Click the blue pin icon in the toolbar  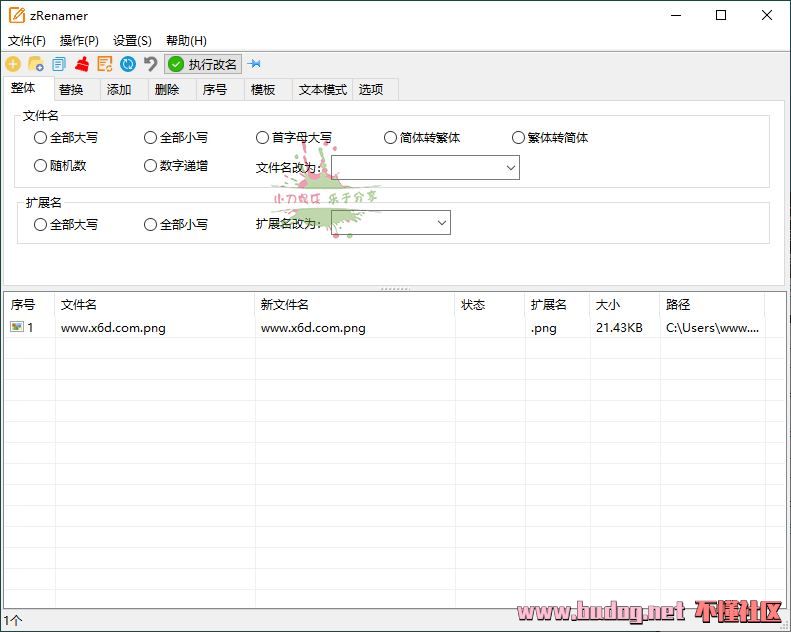point(254,64)
